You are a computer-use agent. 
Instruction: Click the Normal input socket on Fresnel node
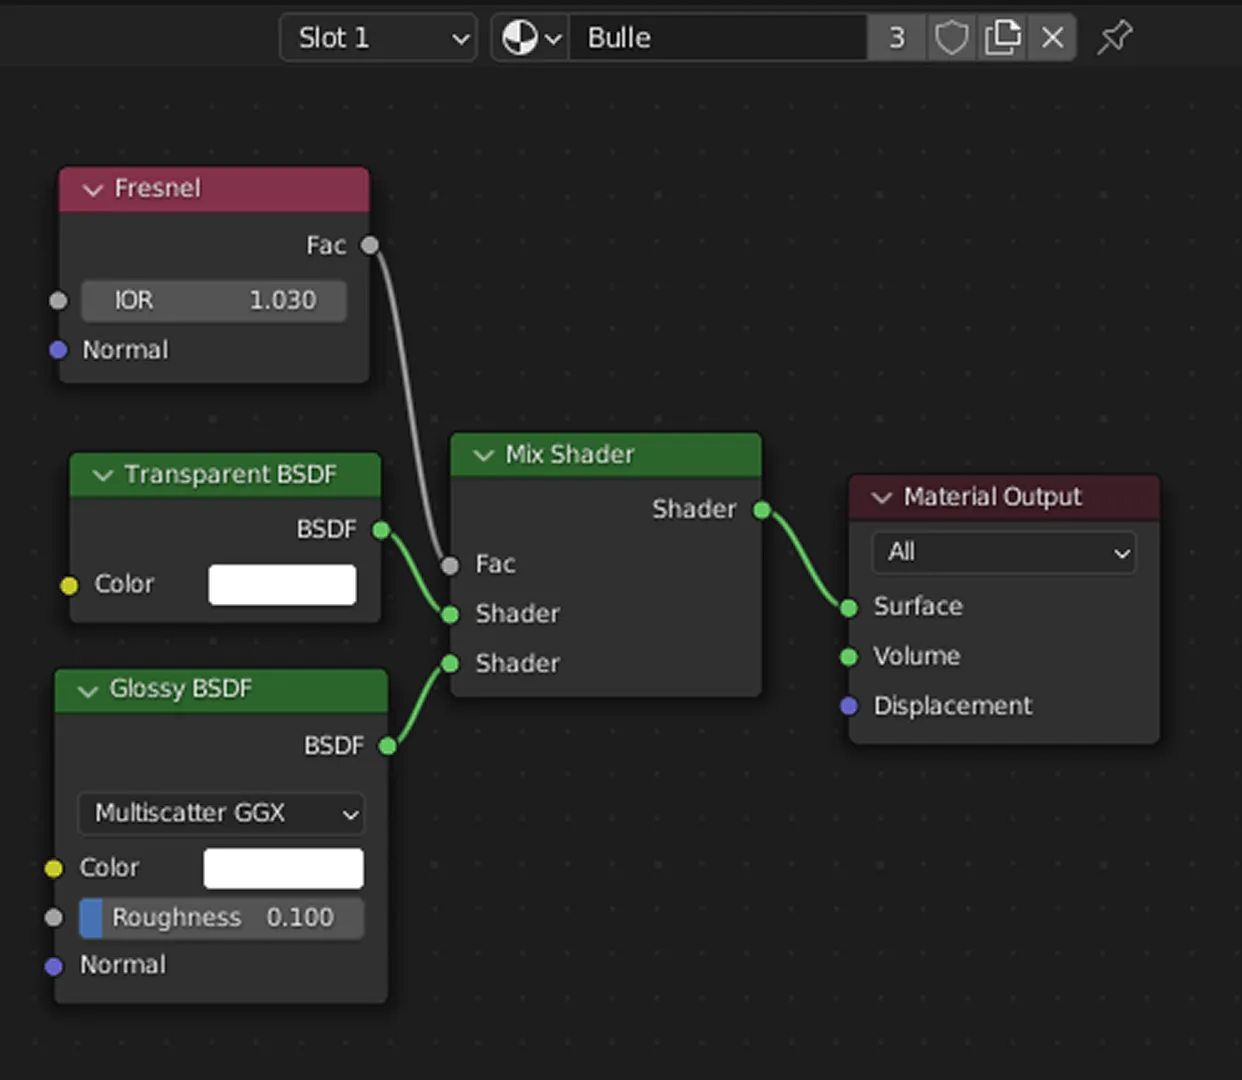click(x=57, y=350)
